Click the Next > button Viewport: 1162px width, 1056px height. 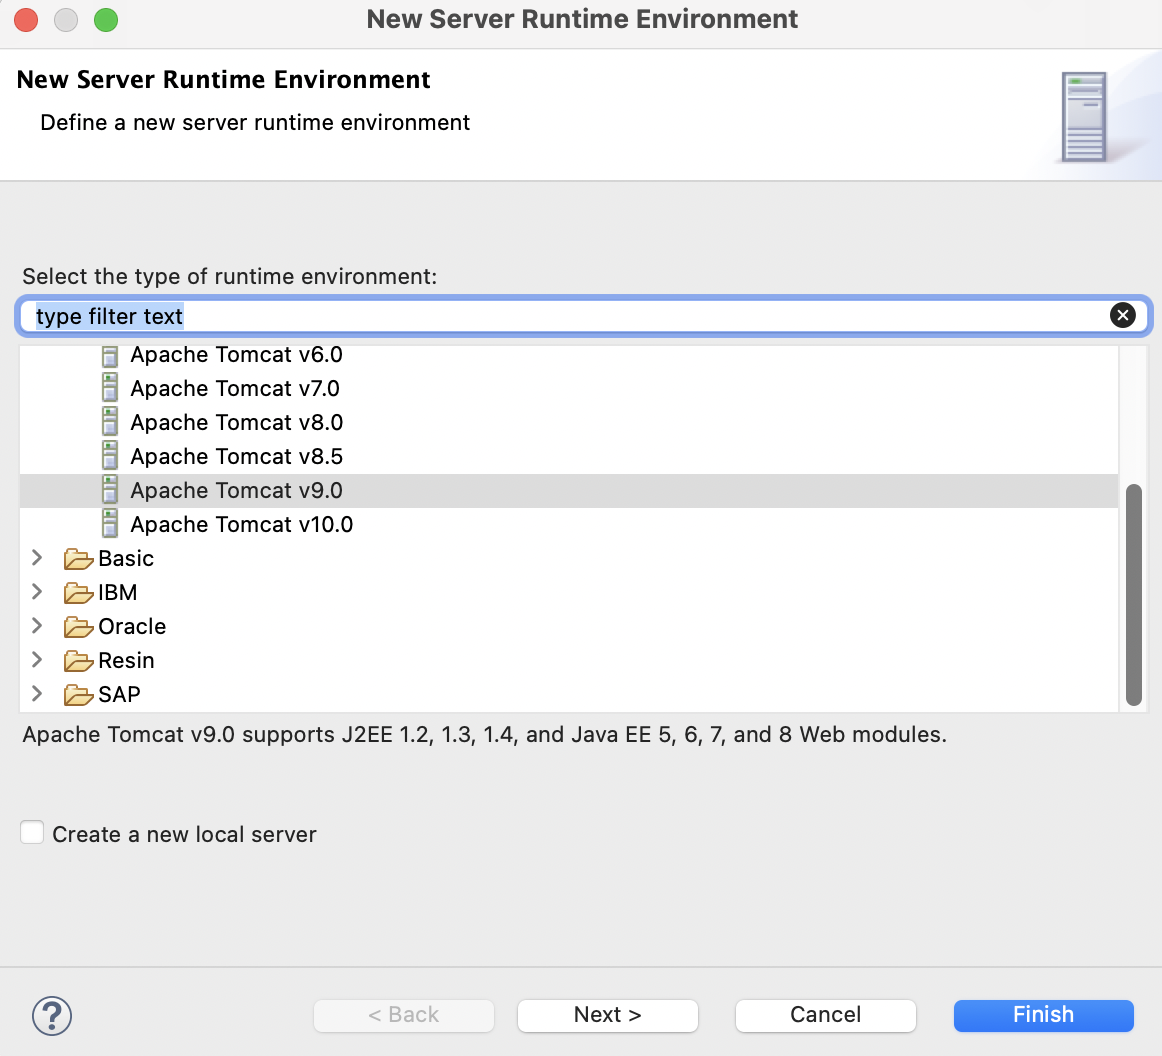coord(608,1015)
